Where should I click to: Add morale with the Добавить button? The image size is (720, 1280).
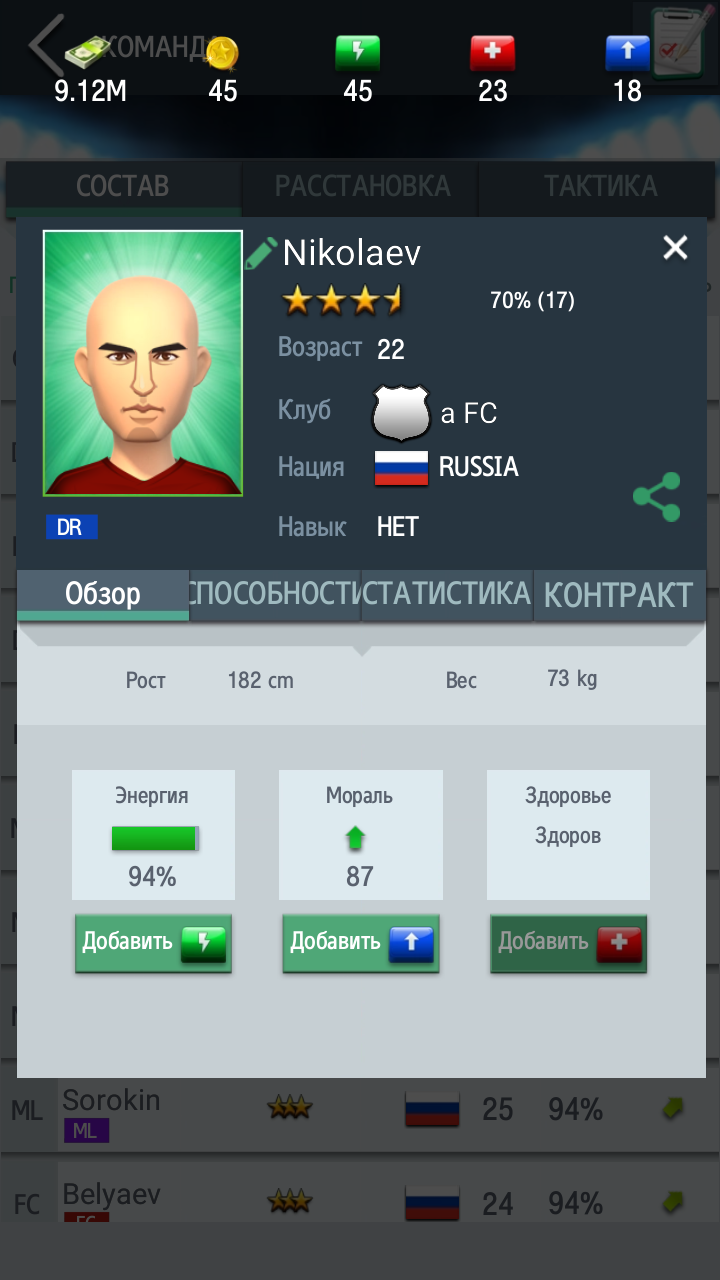pos(361,942)
